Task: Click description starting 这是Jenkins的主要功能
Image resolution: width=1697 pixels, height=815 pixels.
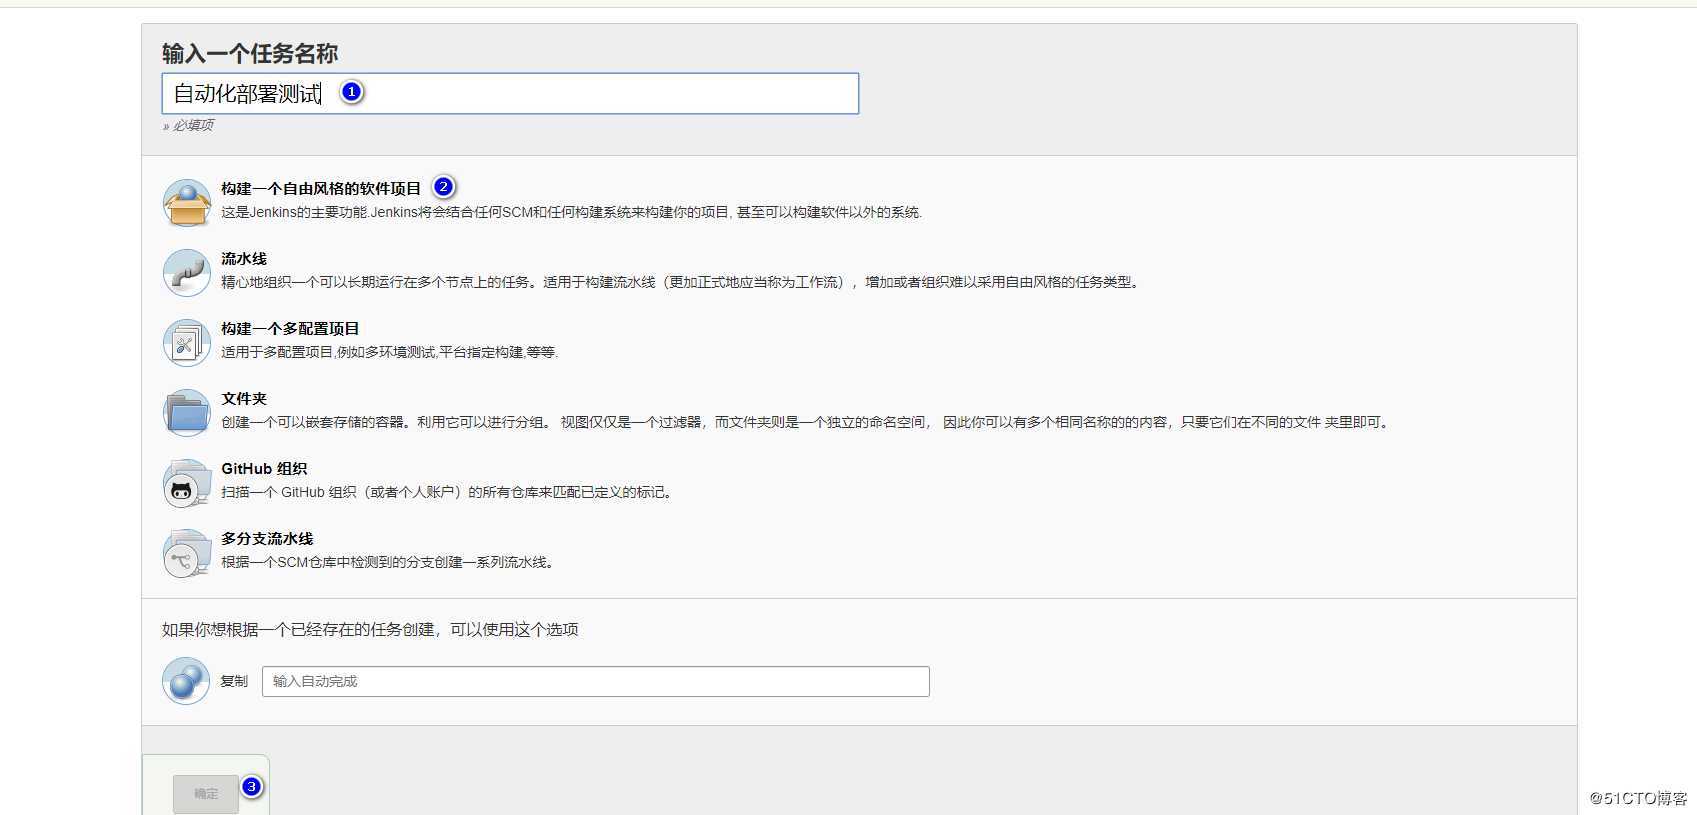Action: click(572, 212)
